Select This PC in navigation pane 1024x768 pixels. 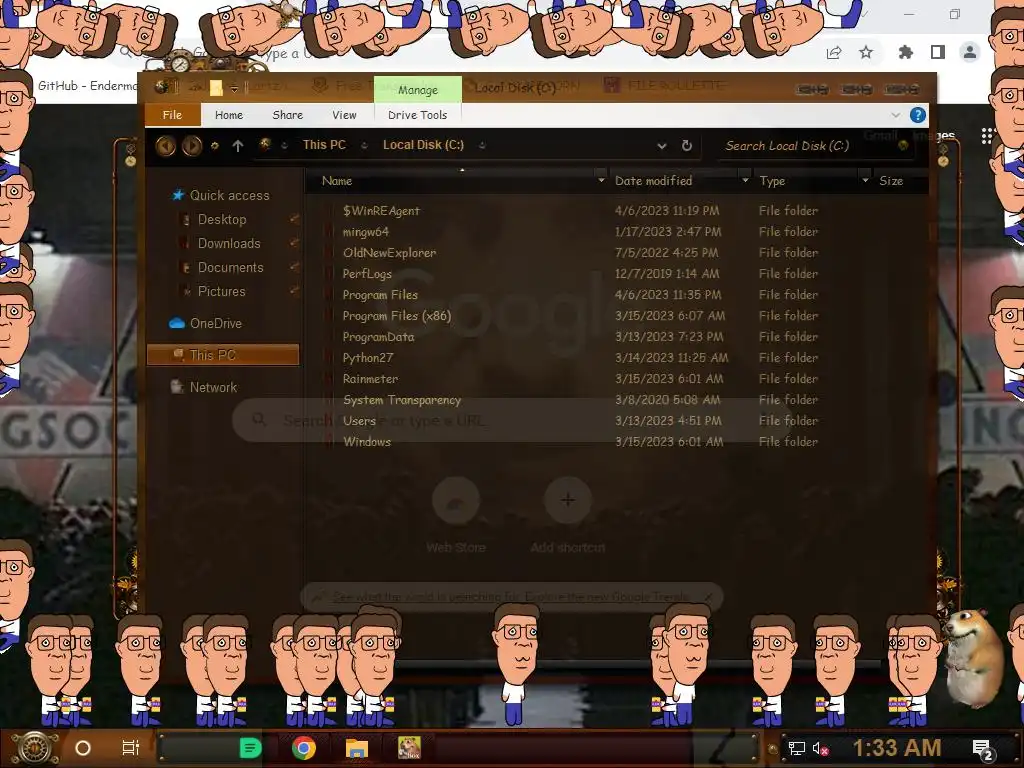pos(223,355)
